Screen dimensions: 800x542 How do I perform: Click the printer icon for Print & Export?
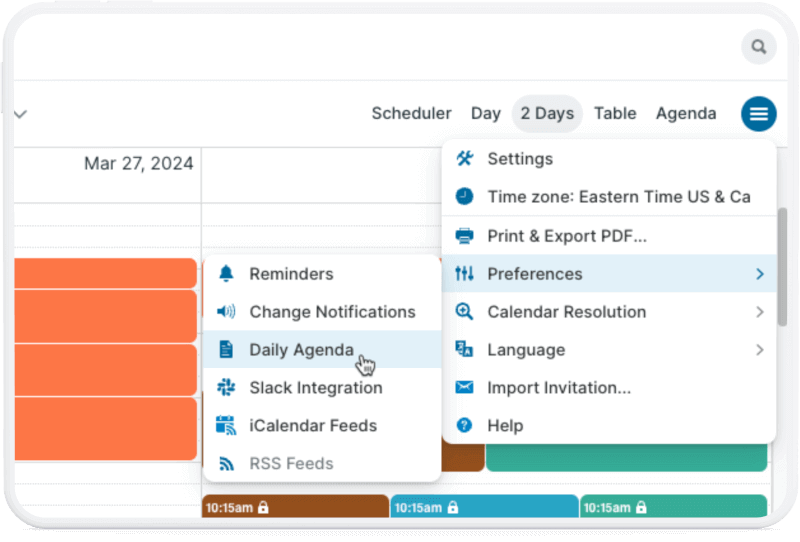point(464,236)
